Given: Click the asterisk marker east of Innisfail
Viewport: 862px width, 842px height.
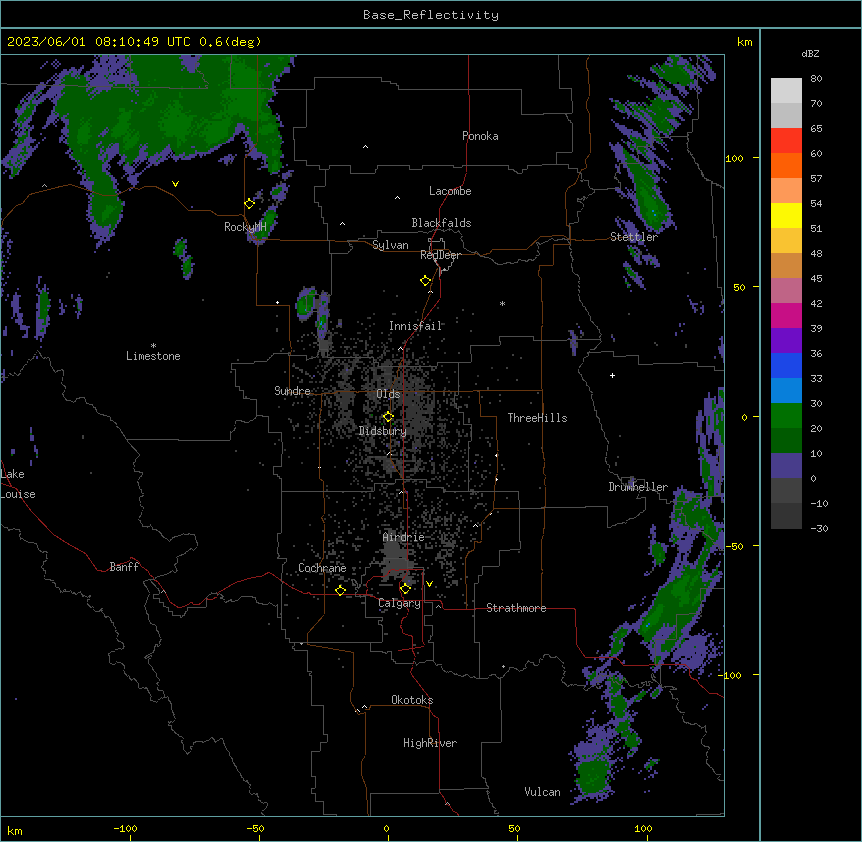Looking at the screenshot, I should pos(502,303).
